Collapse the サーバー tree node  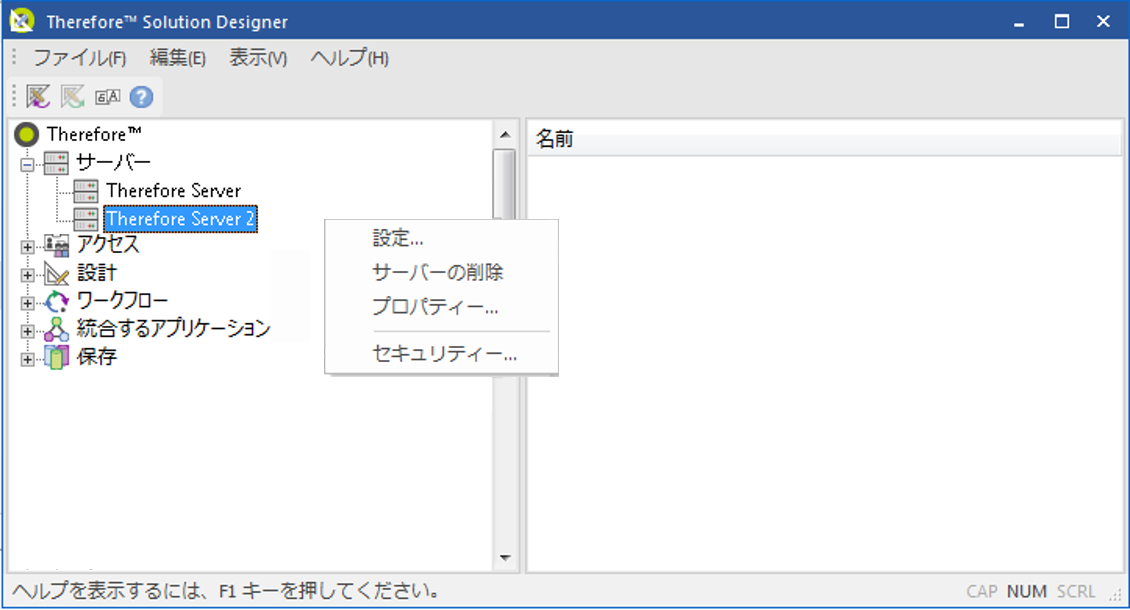[27, 165]
